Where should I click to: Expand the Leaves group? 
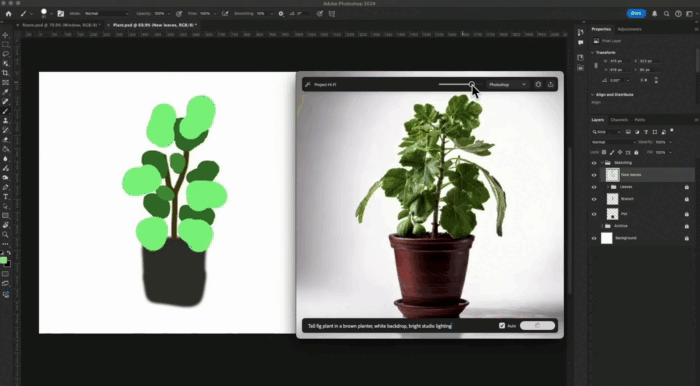pos(608,187)
